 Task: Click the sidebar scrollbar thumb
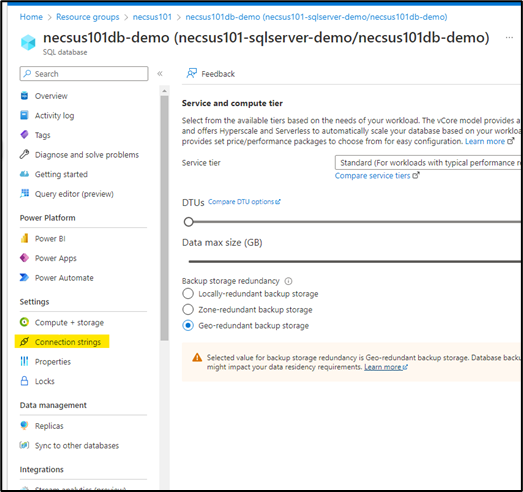(164, 218)
